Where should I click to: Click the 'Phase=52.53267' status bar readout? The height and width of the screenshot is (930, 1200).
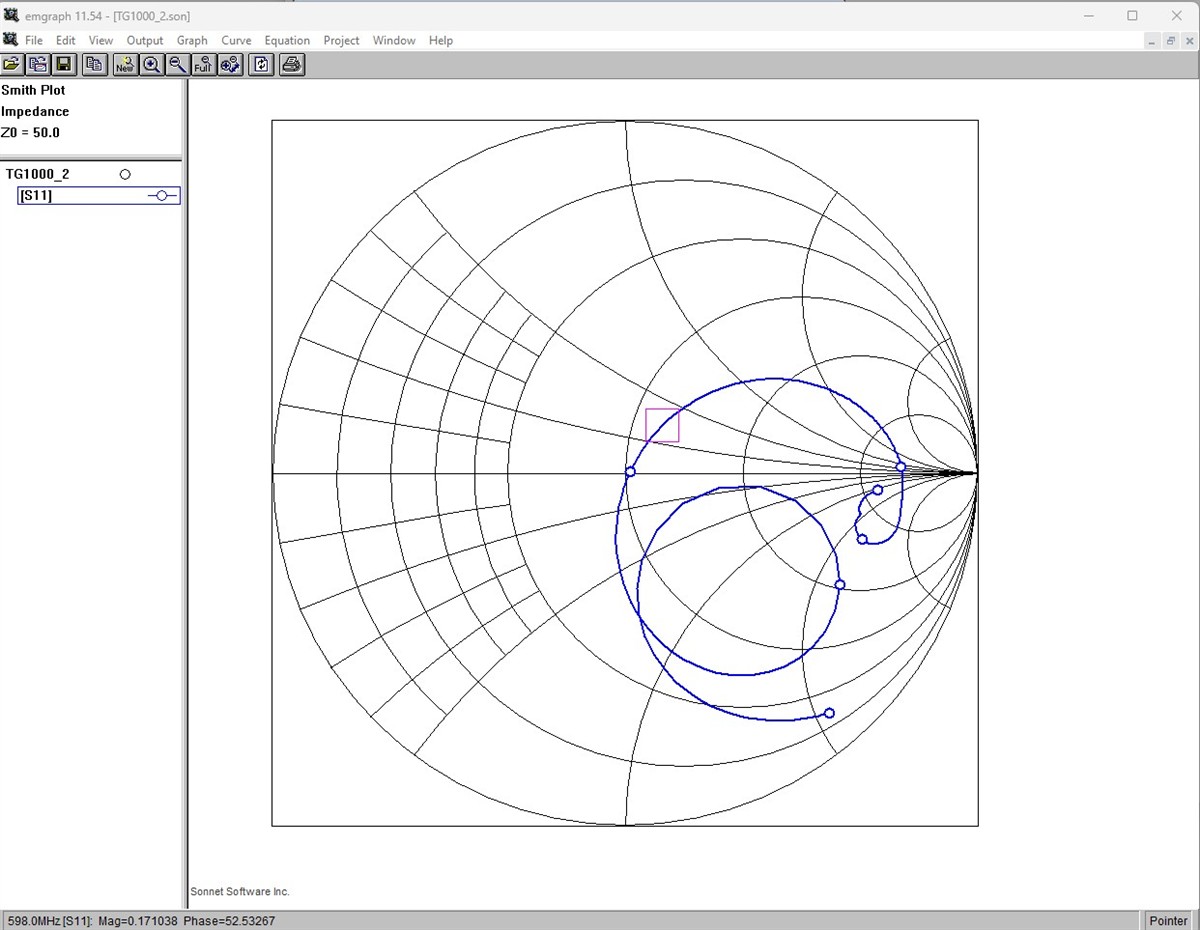229,921
